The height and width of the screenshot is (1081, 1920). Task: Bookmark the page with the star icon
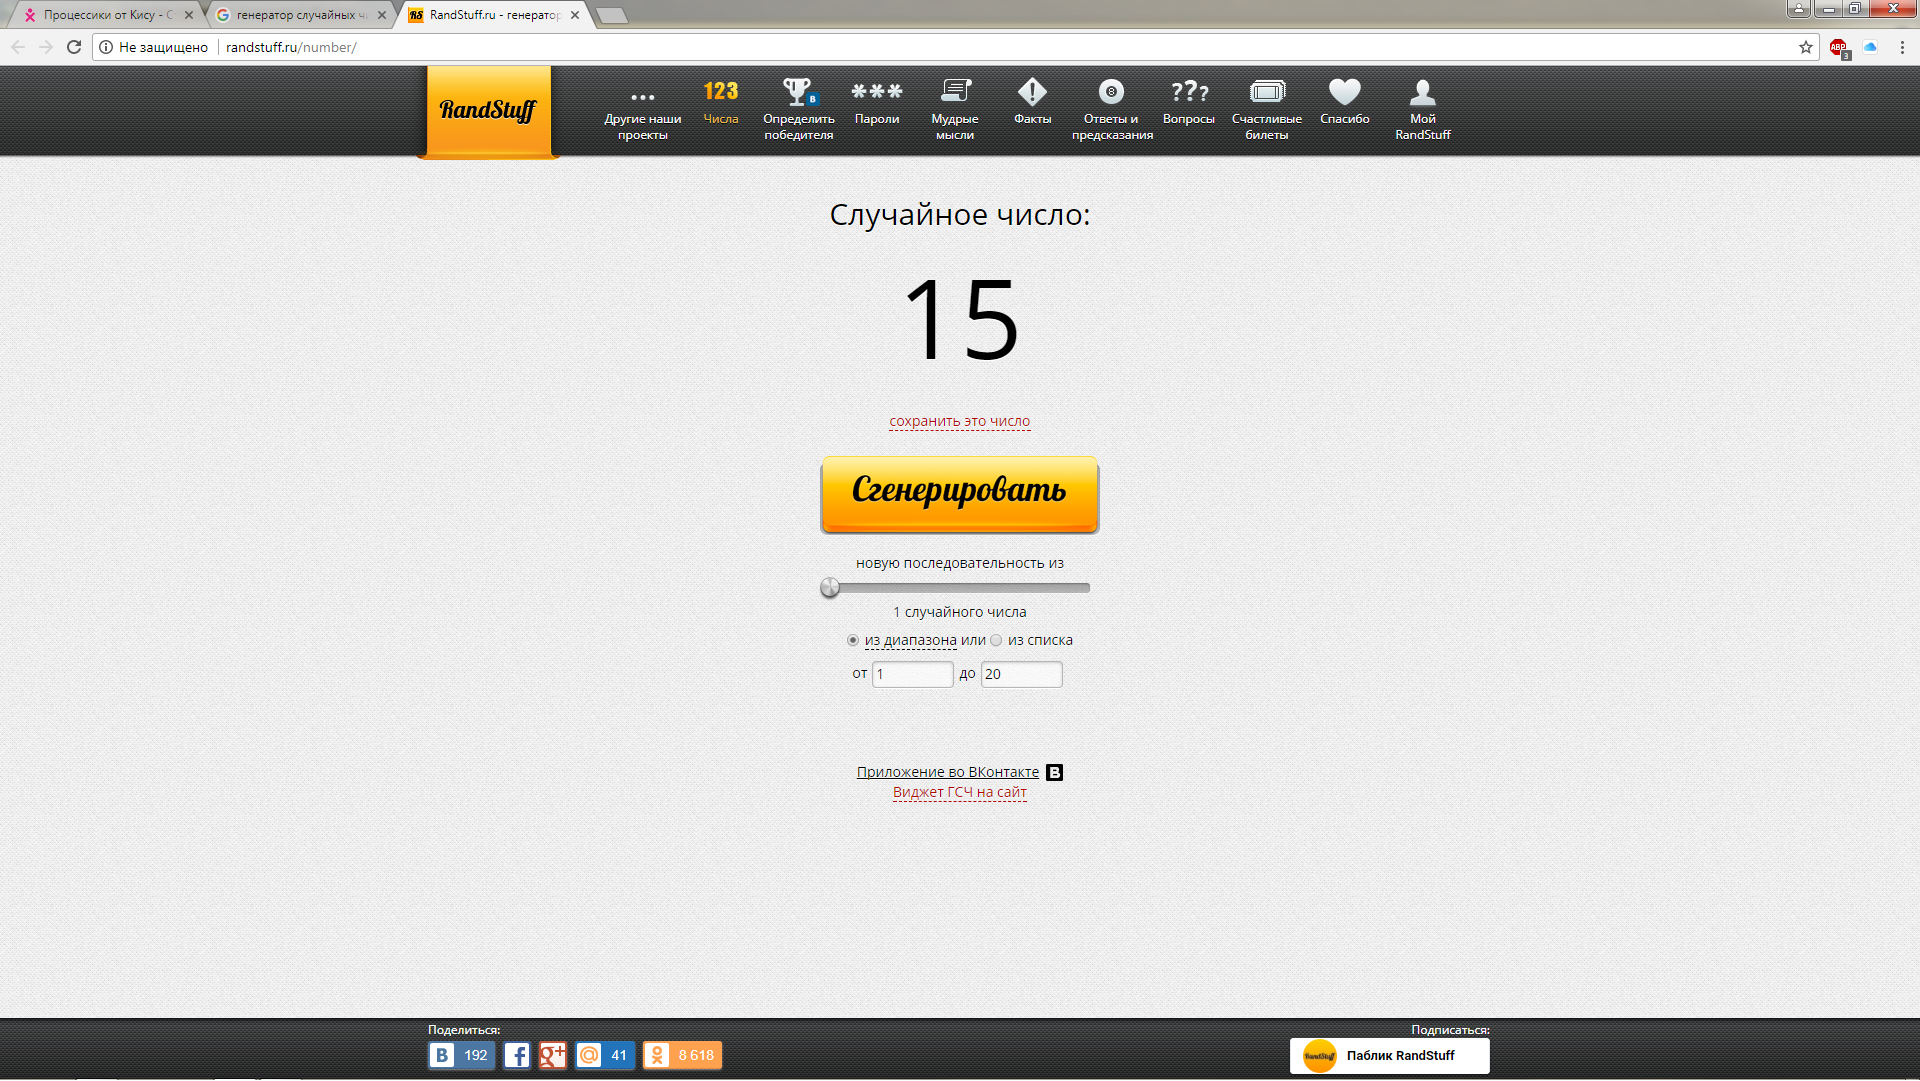(1806, 47)
